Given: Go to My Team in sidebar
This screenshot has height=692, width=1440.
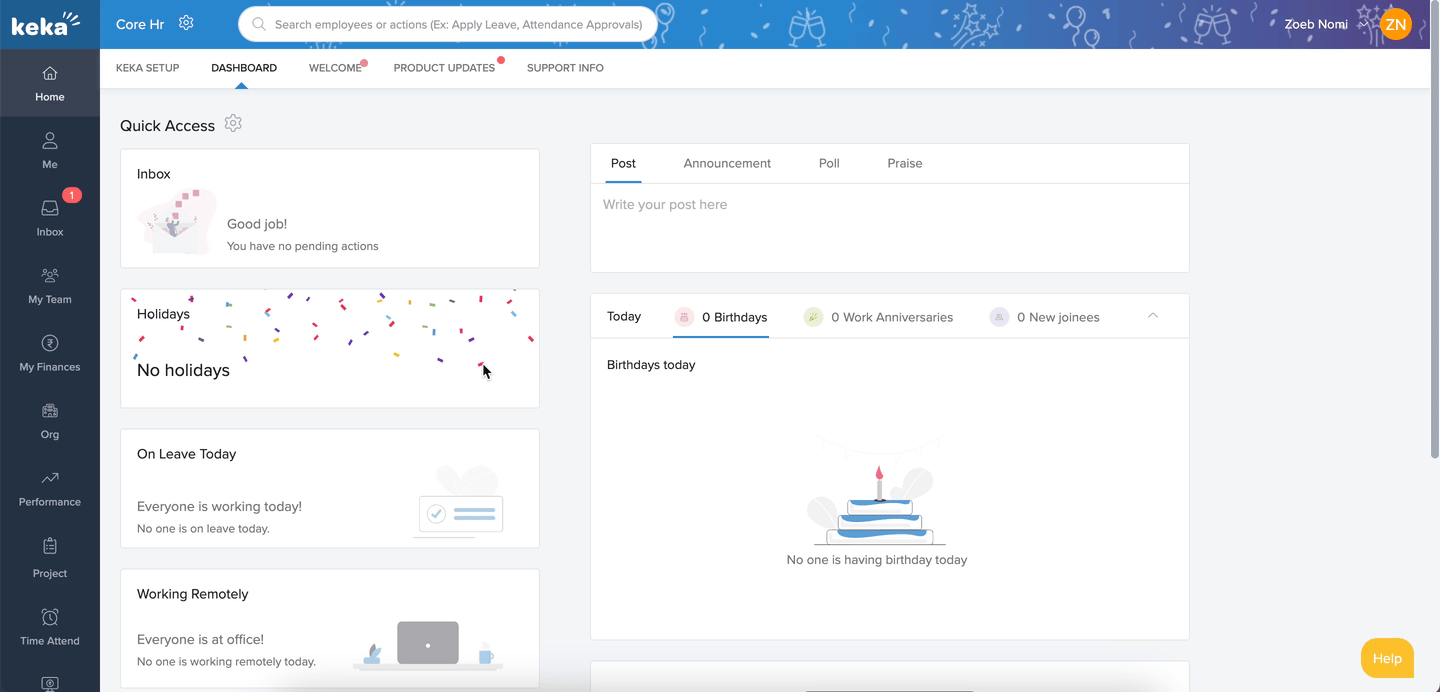Looking at the screenshot, I should pyautogui.click(x=50, y=285).
